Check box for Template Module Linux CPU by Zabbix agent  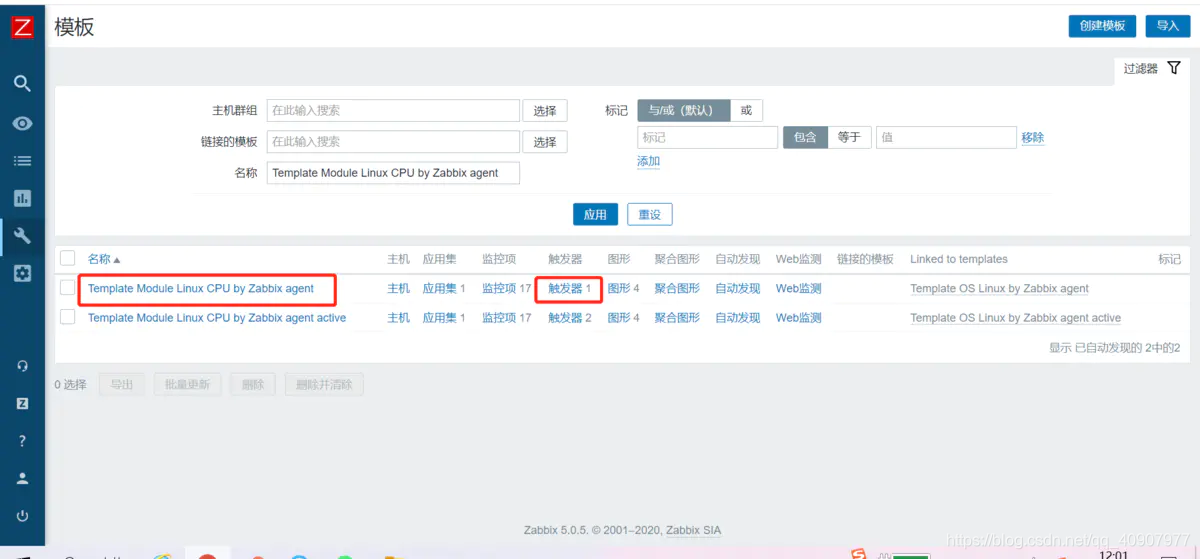(x=68, y=288)
